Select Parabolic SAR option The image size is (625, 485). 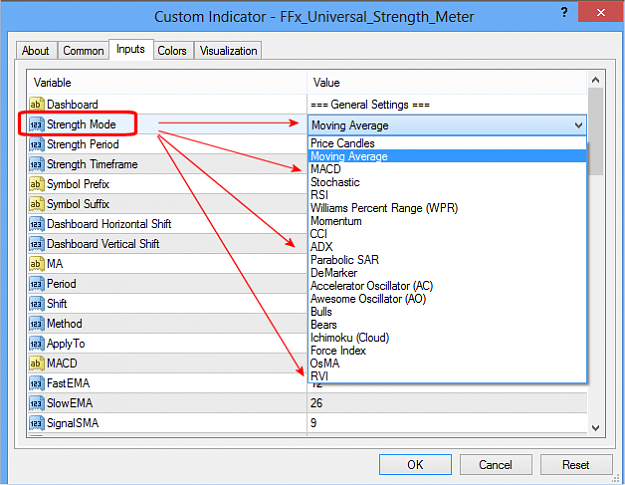click(x=447, y=260)
